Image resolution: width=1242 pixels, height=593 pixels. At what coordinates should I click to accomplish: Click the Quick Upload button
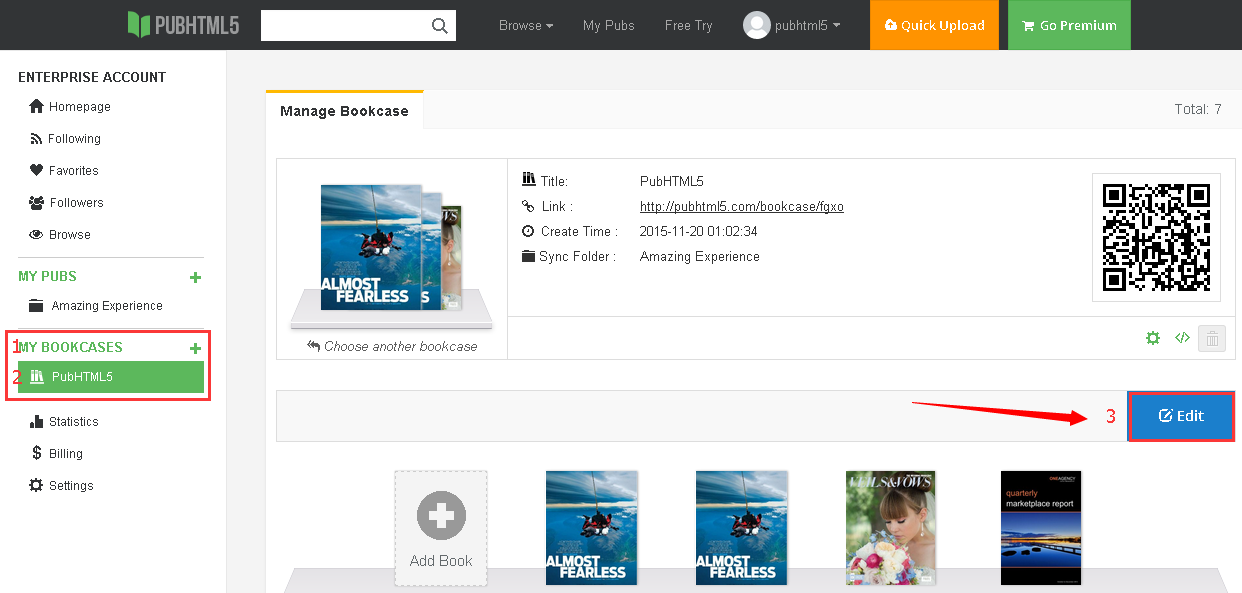tap(934, 25)
